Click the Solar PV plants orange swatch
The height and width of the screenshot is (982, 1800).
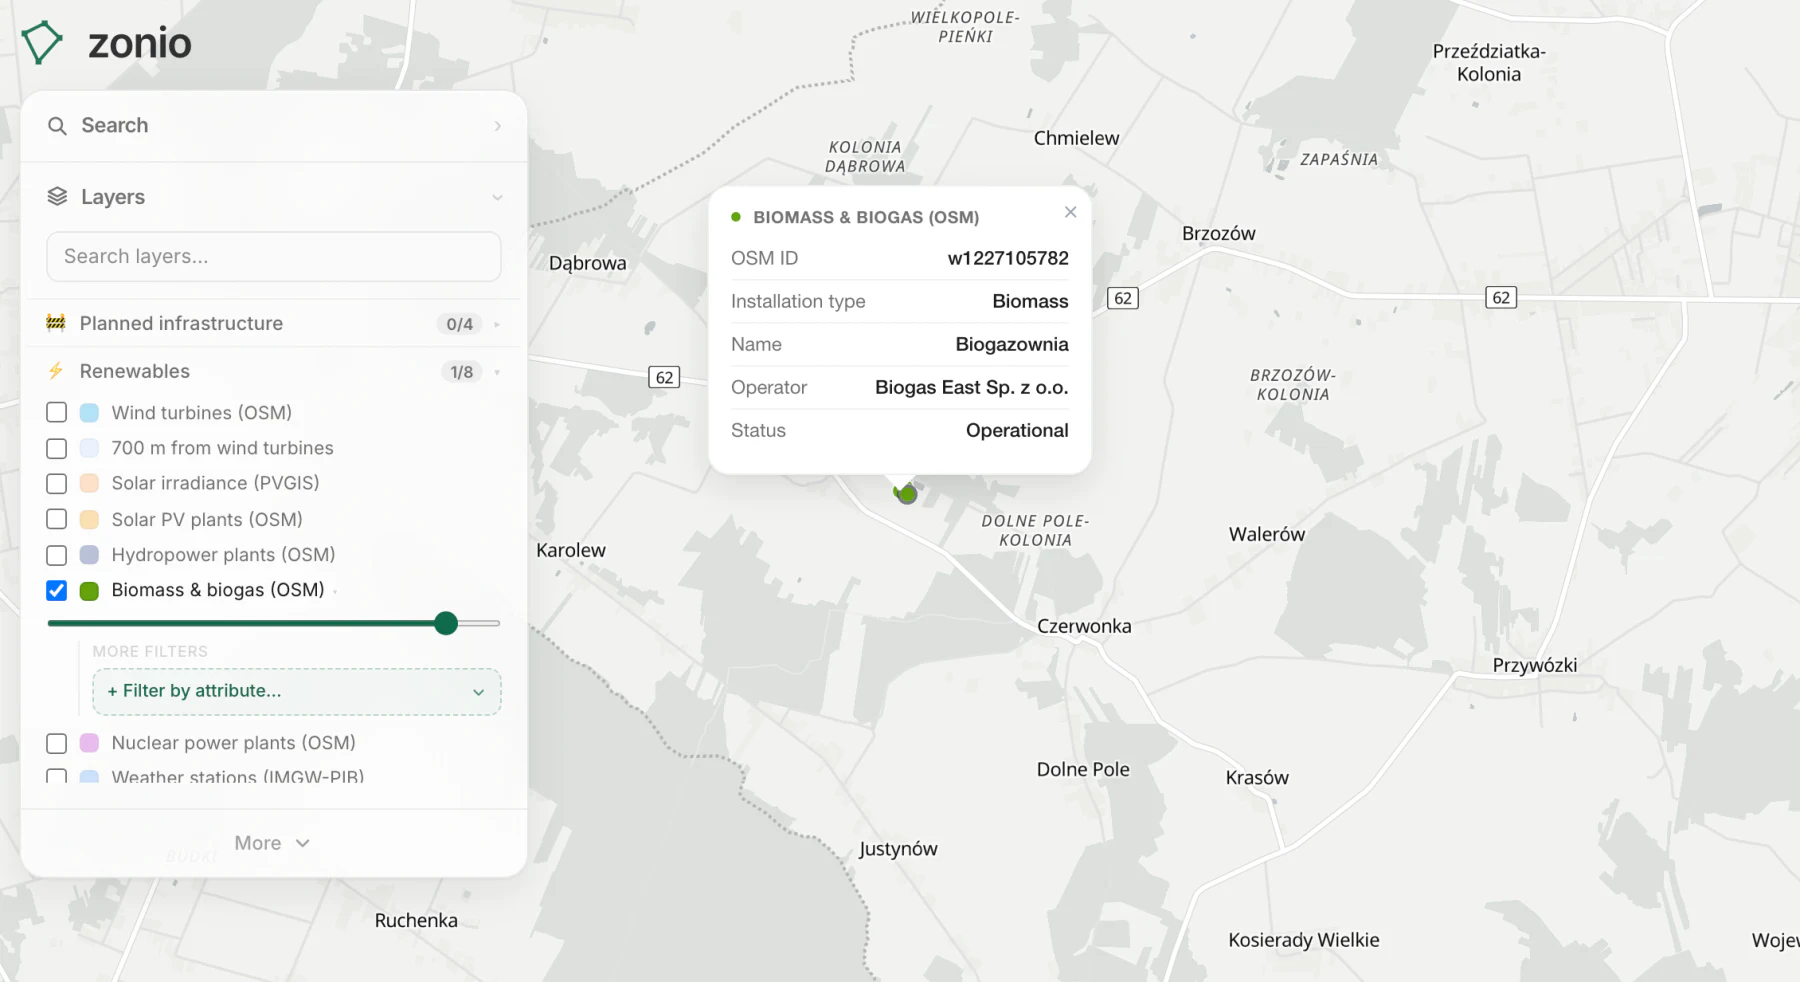tap(89, 520)
